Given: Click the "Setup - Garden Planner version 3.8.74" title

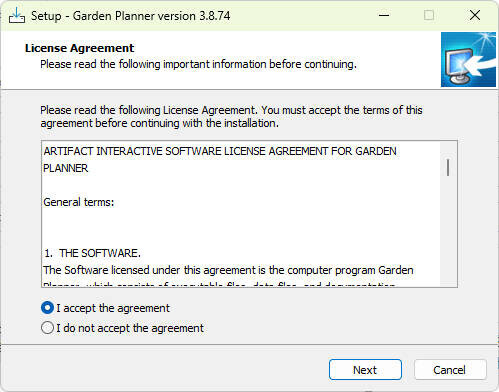Looking at the screenshot, I should (x=130, y=16).
